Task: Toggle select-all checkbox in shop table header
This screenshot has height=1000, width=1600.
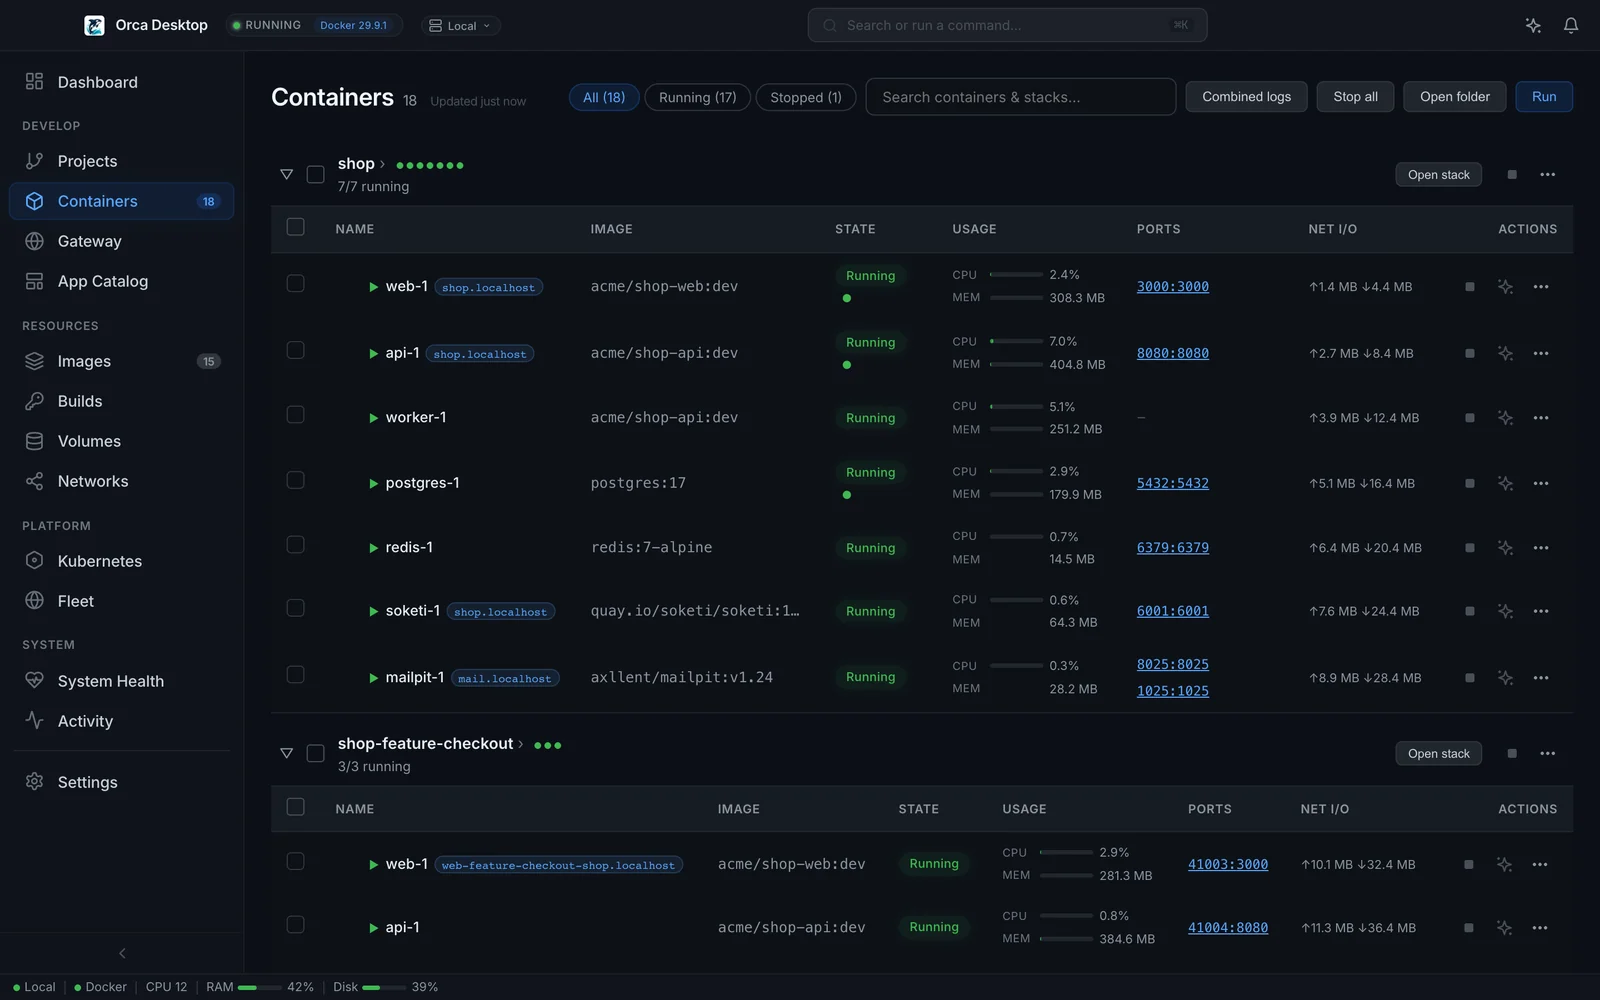Action: click(295, 227)
